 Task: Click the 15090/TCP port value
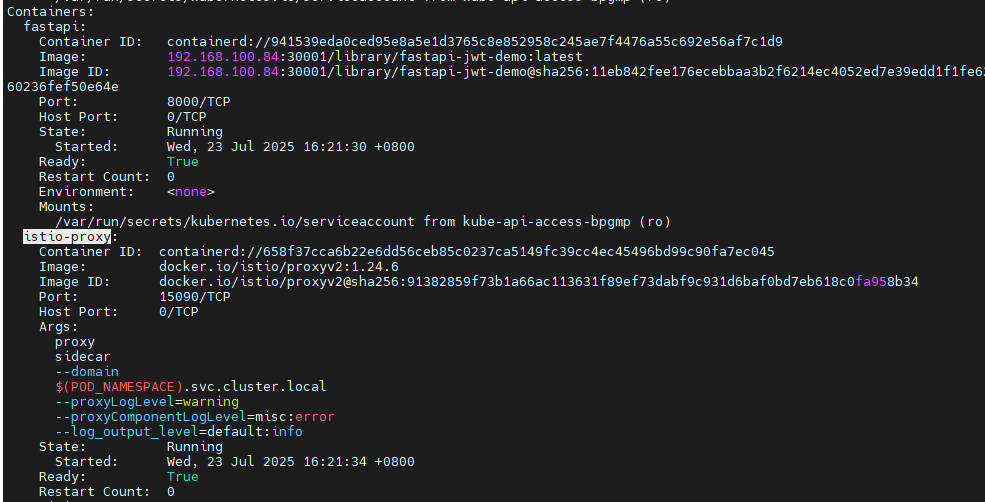[x=195, y=297]
